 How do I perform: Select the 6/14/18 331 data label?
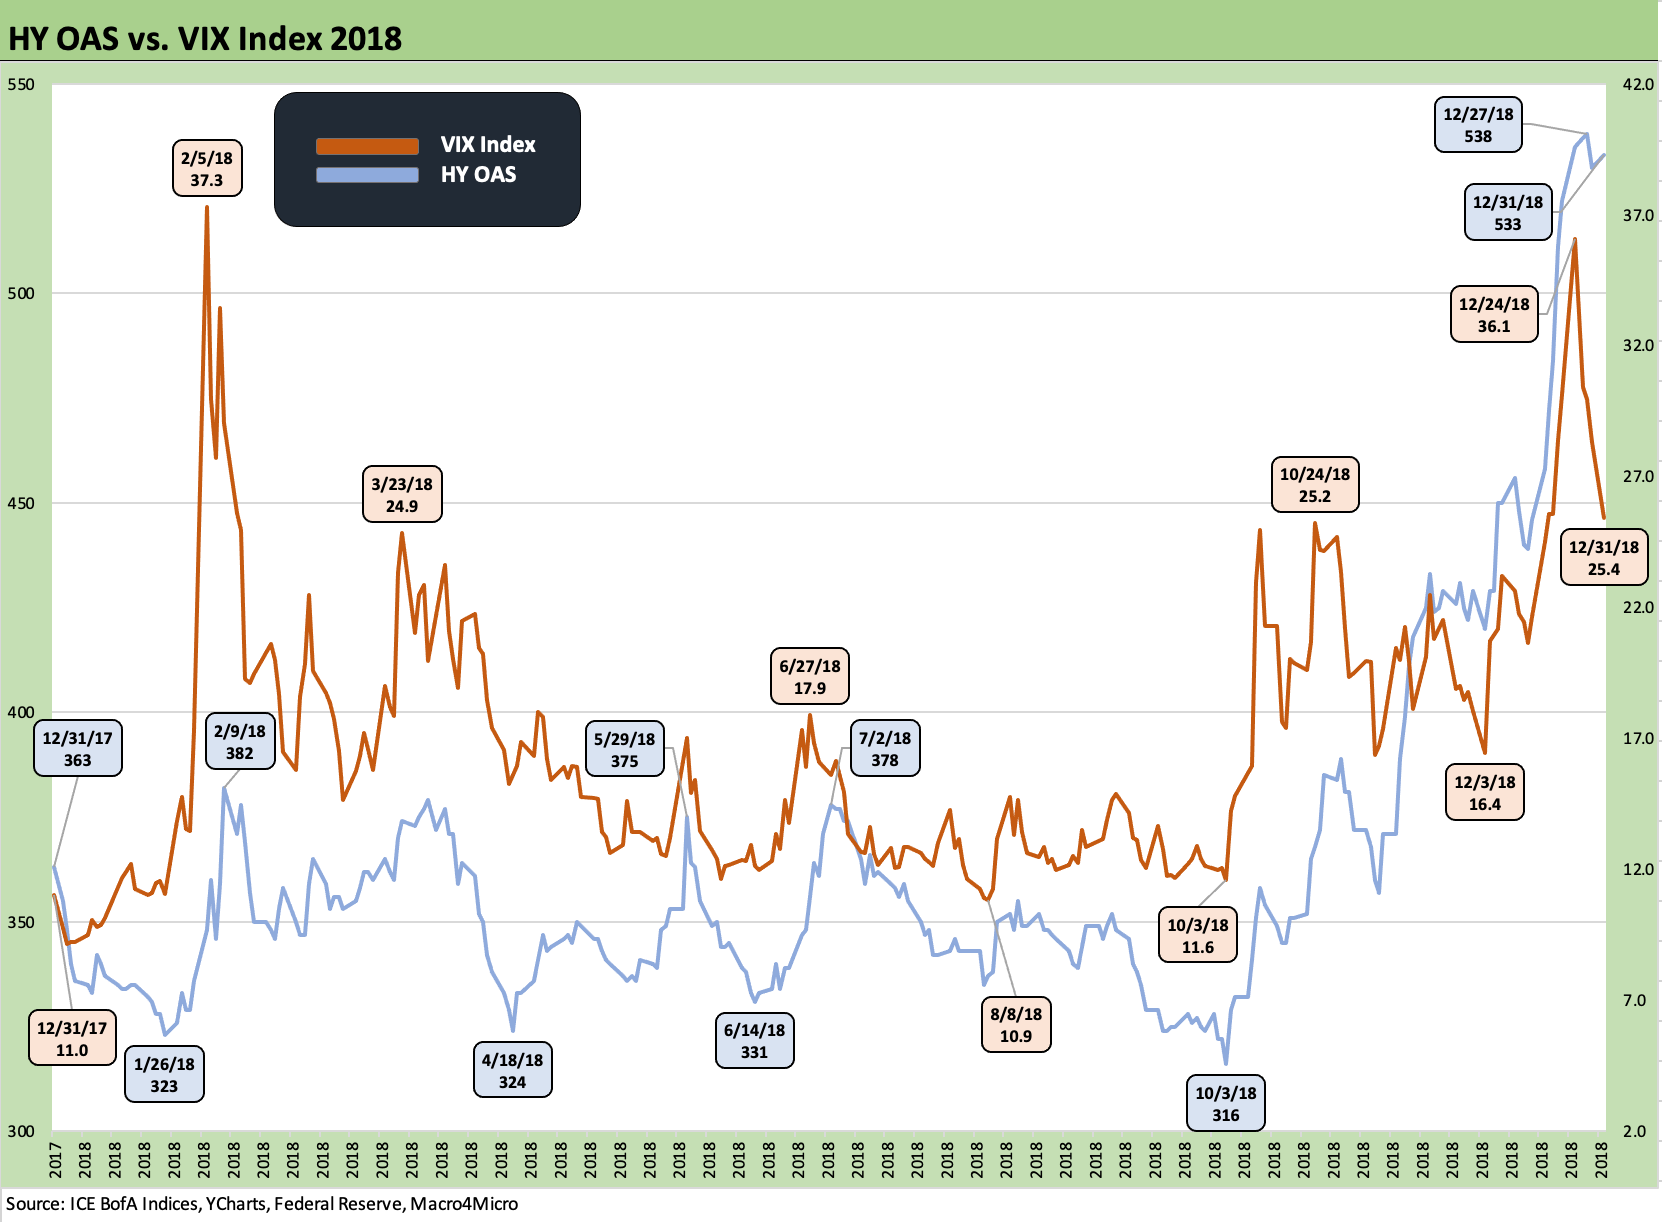(754, 1041)
